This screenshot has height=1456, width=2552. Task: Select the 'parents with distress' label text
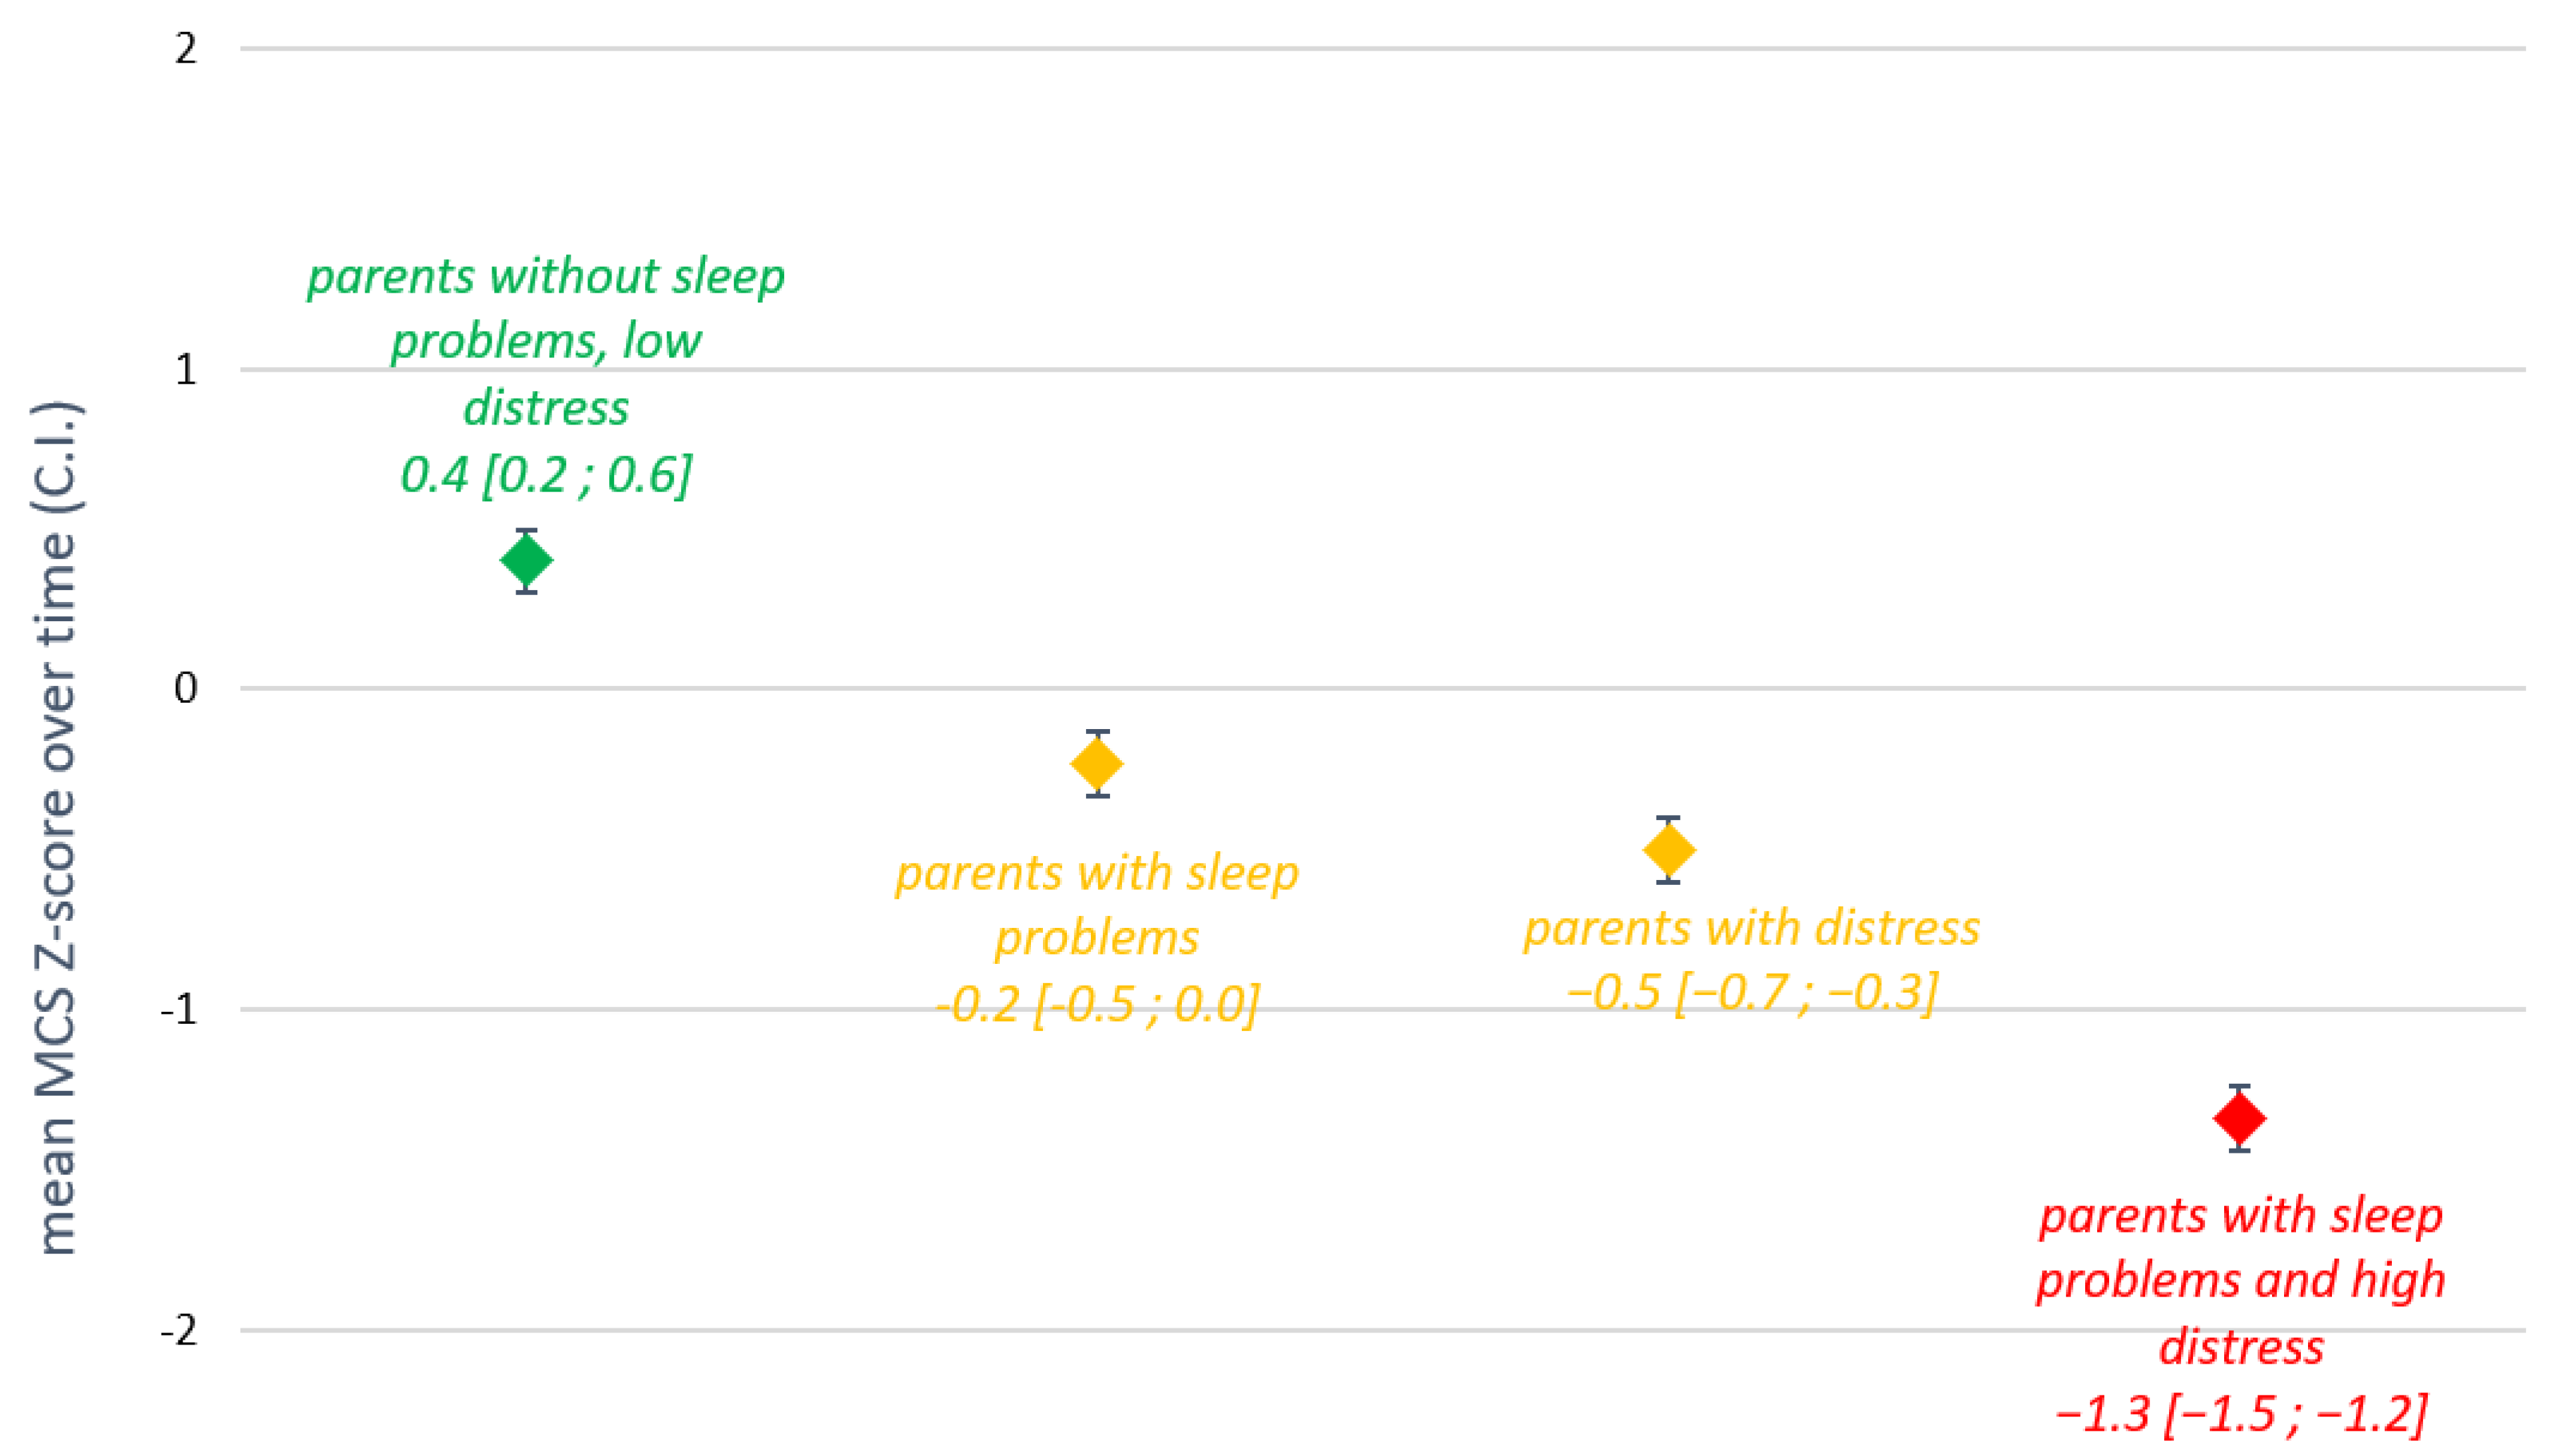pos(1751,928)
